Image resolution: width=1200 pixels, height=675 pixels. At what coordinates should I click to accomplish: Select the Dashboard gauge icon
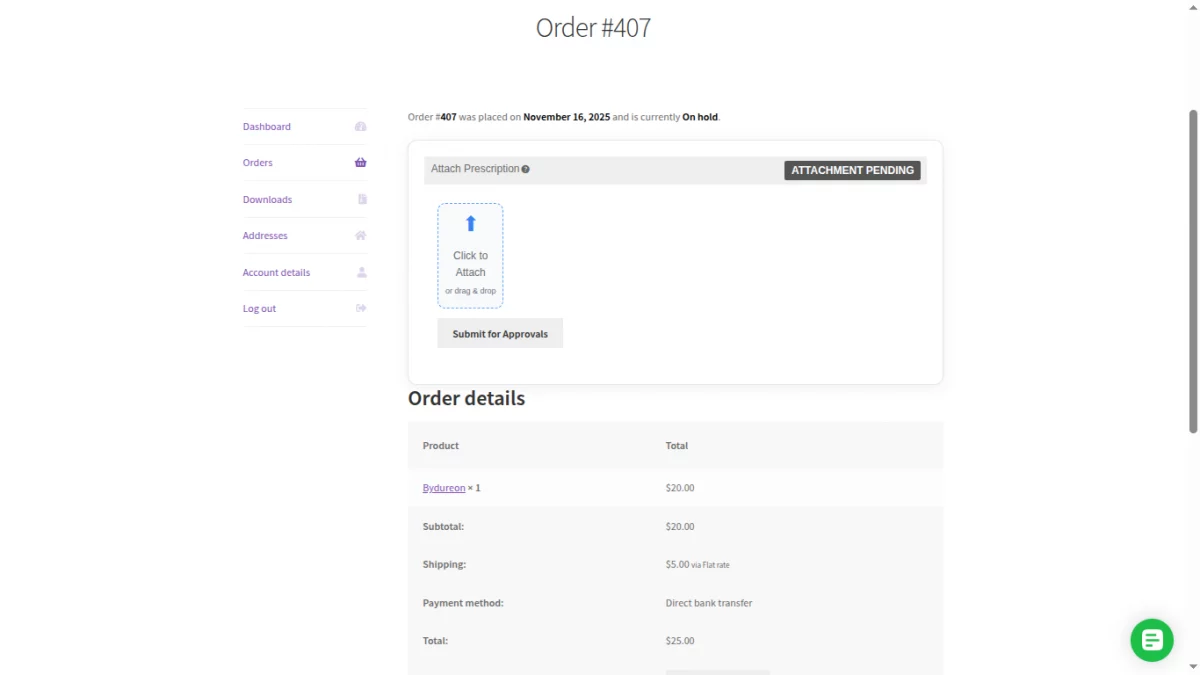pyautogui.click(x=360, y=126)
